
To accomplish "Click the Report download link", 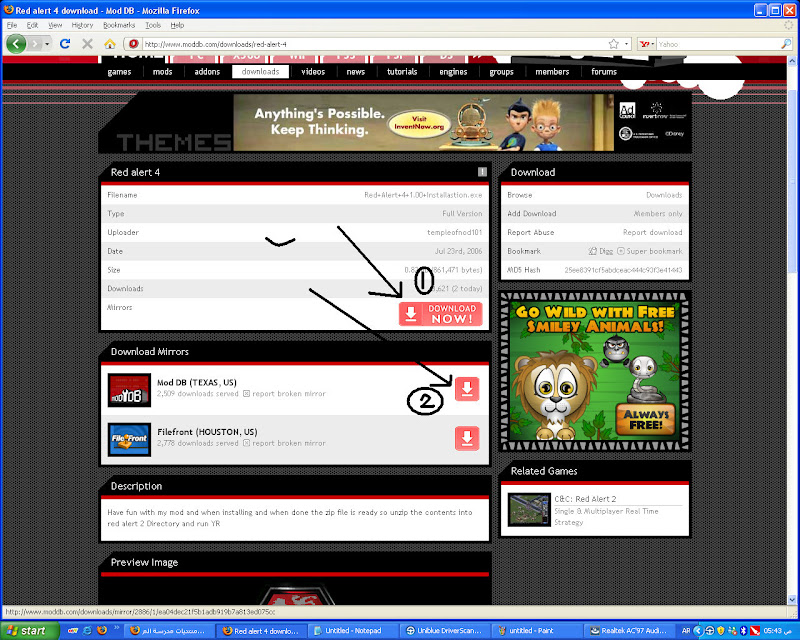I will (x=652, y=233).
